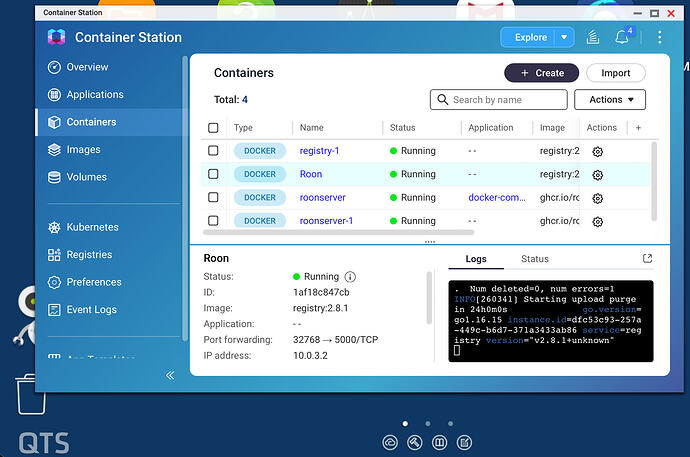
Task: Open the Kubernetes page
Action: coord(83,227)
